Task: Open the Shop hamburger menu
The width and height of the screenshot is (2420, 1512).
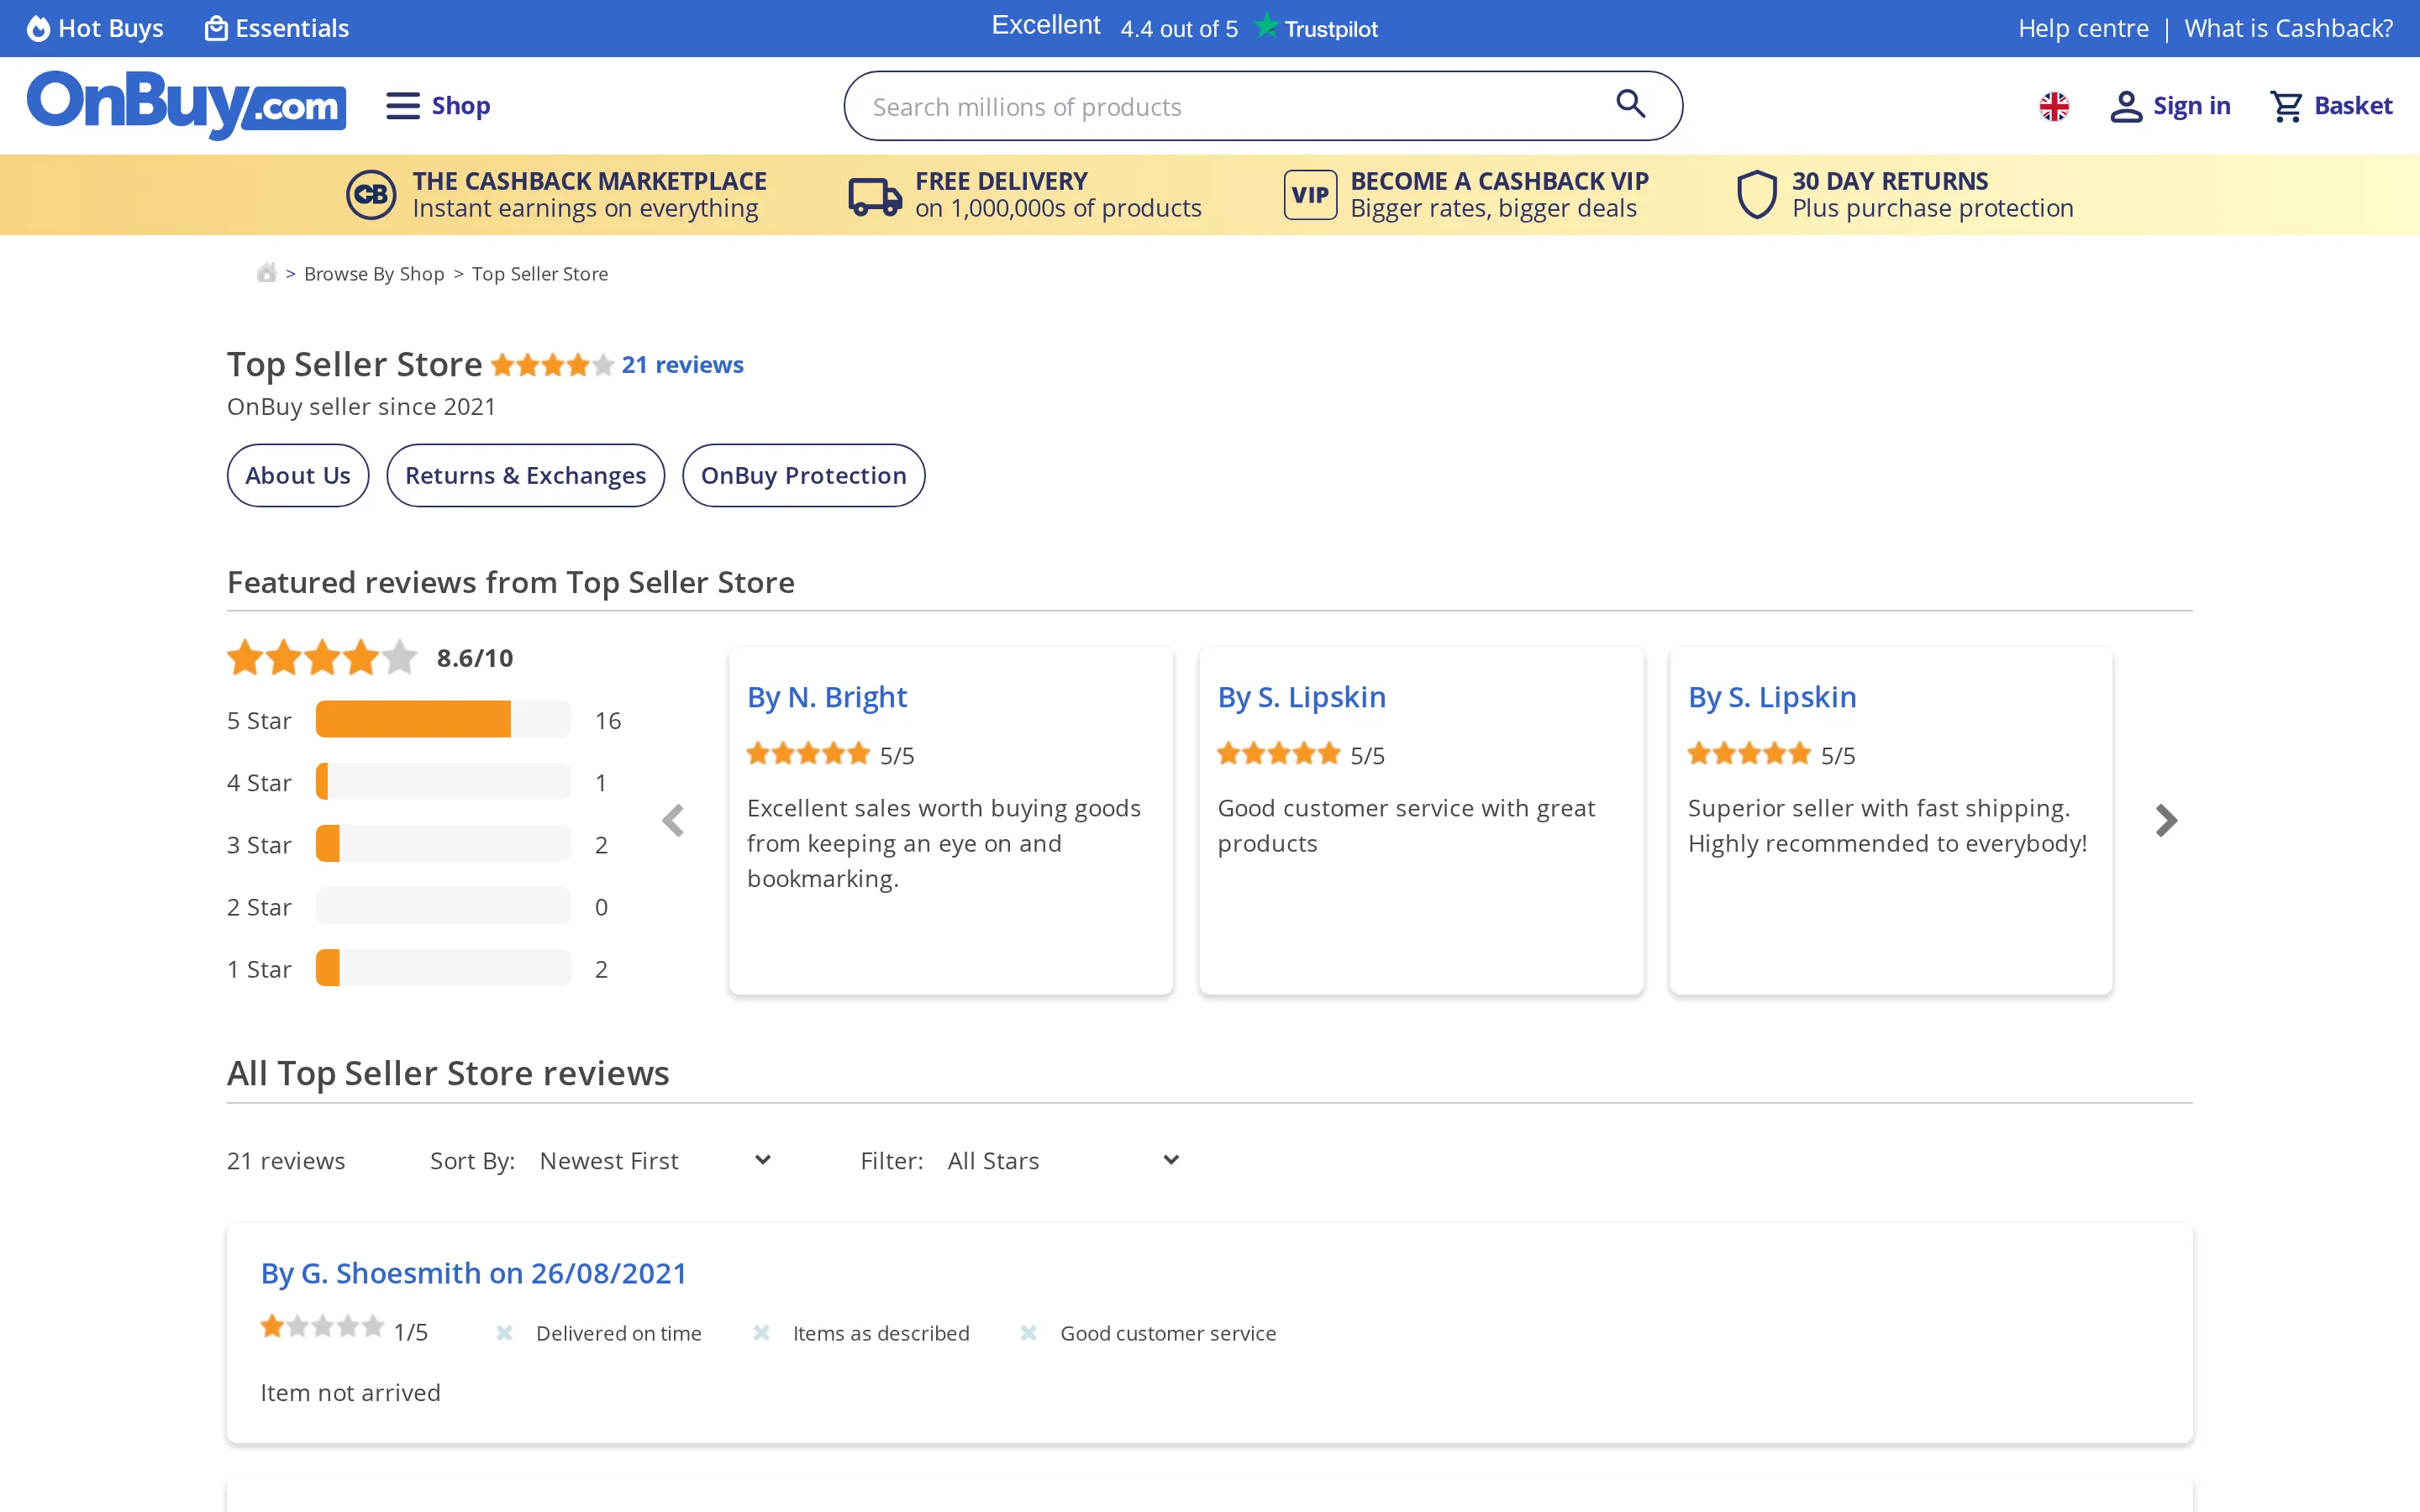Action: [x=438, y=105]
